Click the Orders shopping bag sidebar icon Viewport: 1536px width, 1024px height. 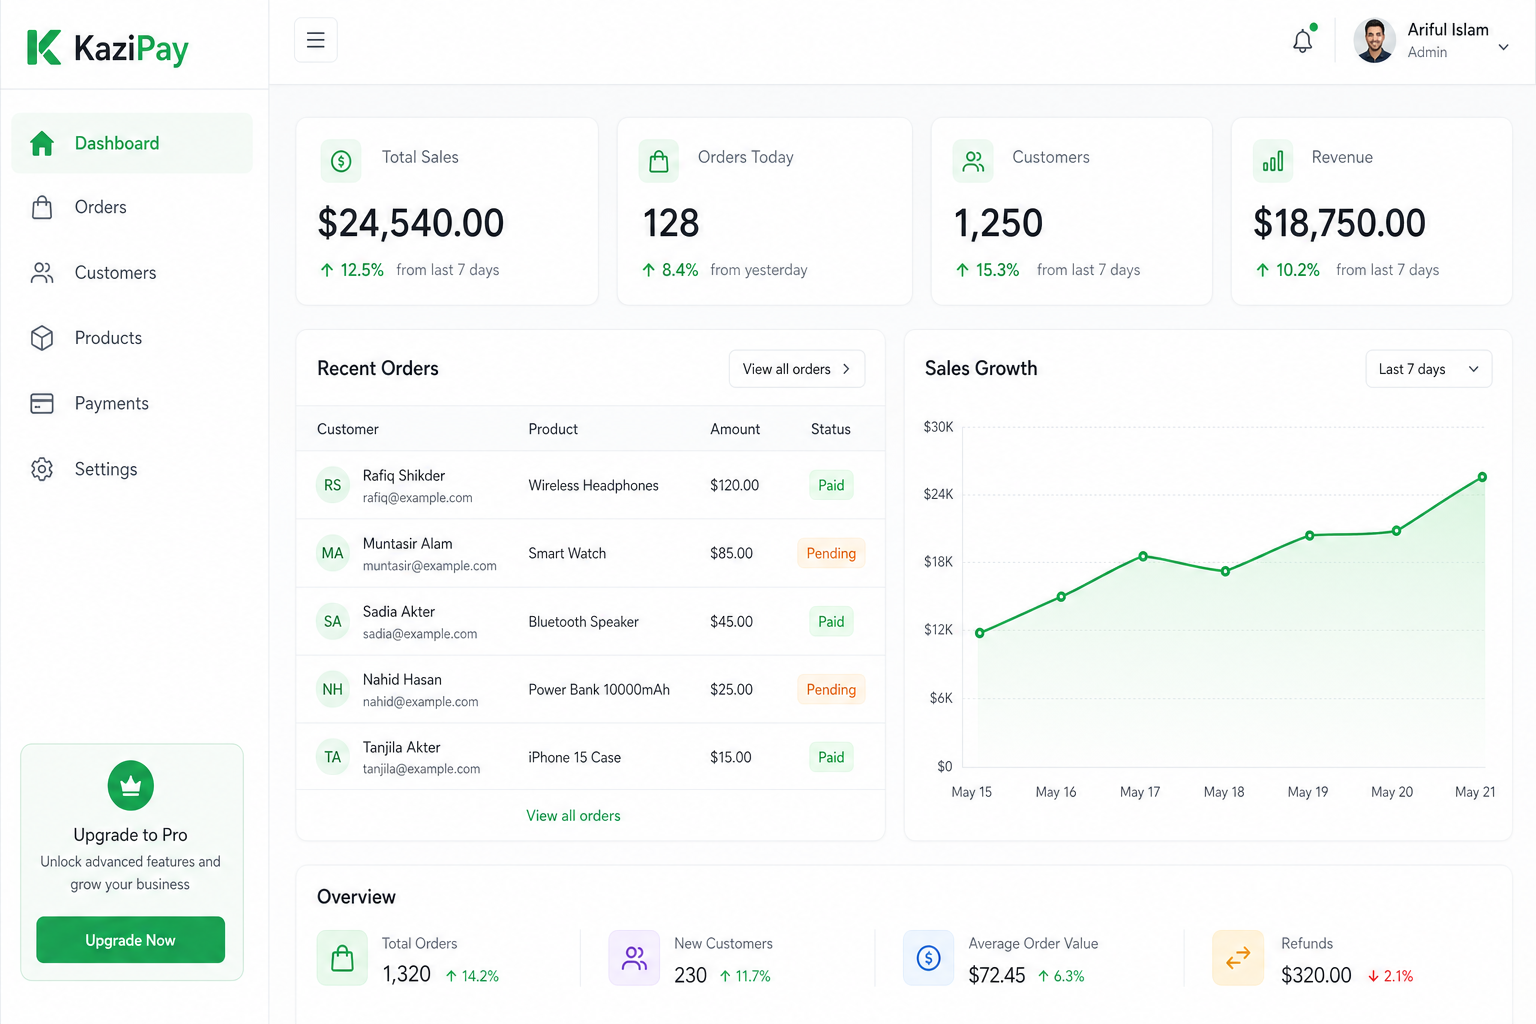pos(42,207)
